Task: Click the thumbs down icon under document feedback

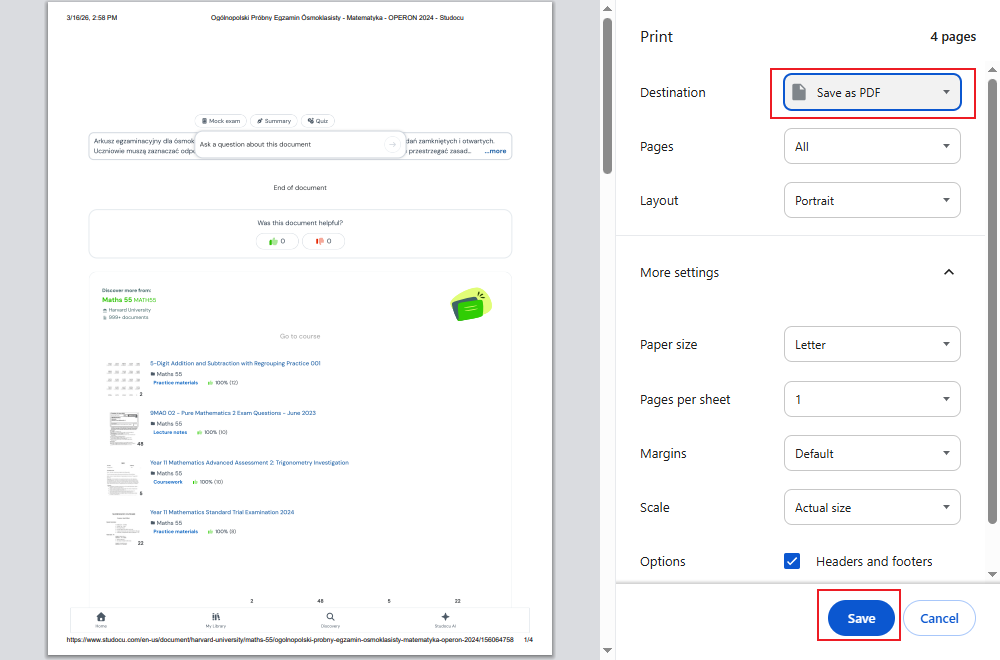Action: (322, 240)
